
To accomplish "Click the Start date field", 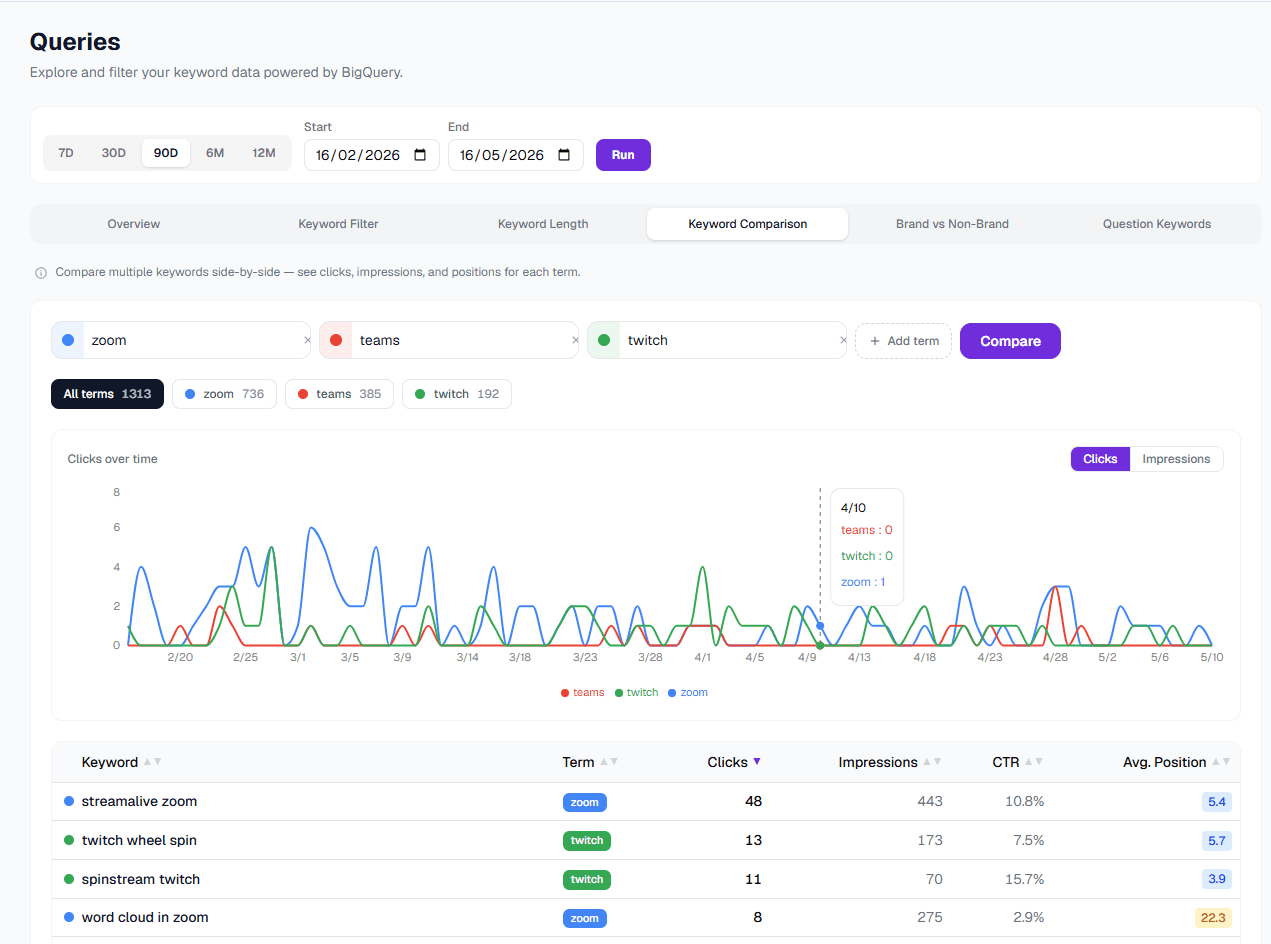I will tap(372, 155).
